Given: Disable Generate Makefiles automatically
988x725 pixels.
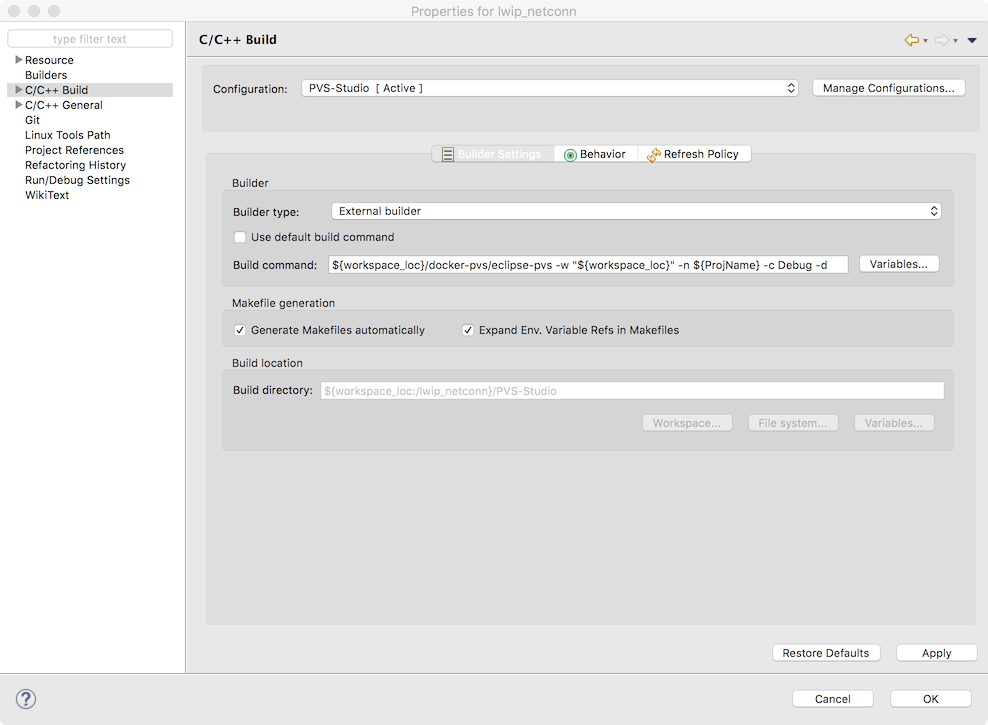Looking at the screenshot, I should click(239, 329).
